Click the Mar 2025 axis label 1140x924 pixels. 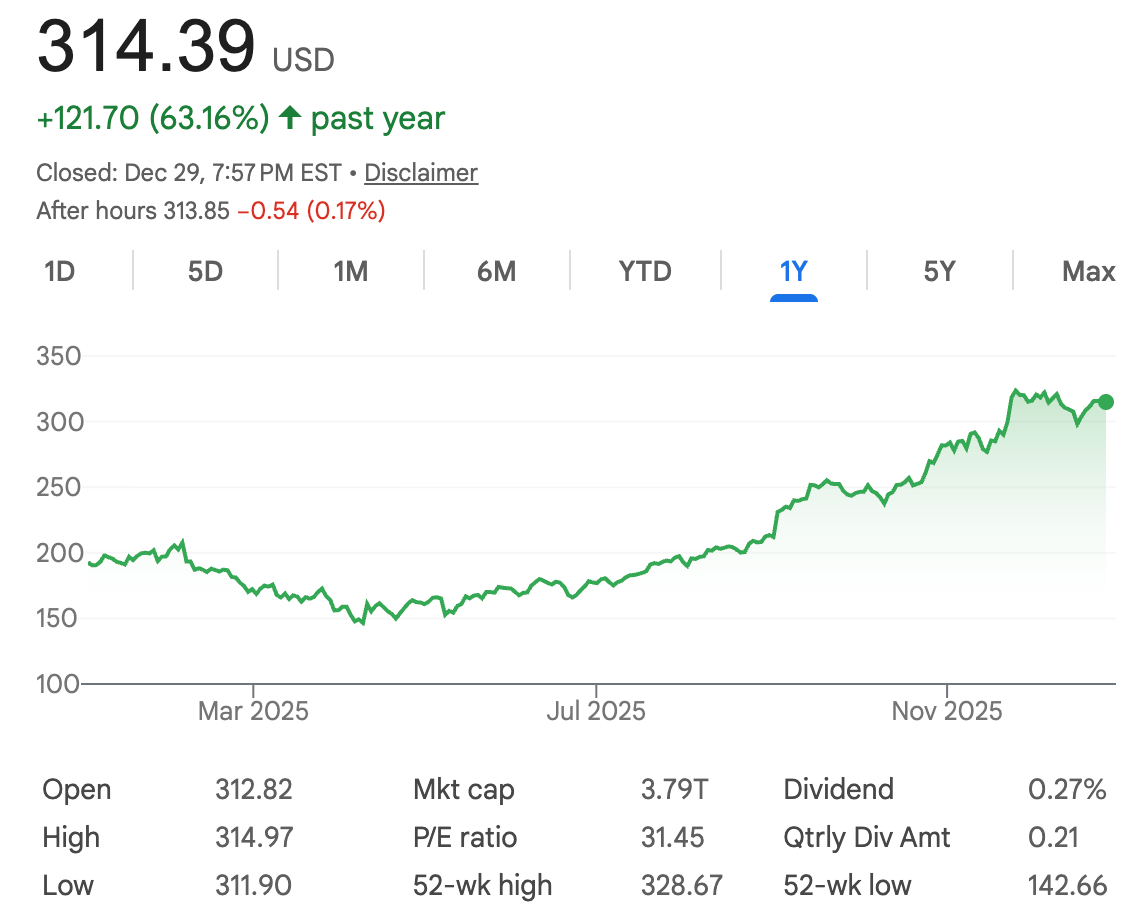pos(253,712)
